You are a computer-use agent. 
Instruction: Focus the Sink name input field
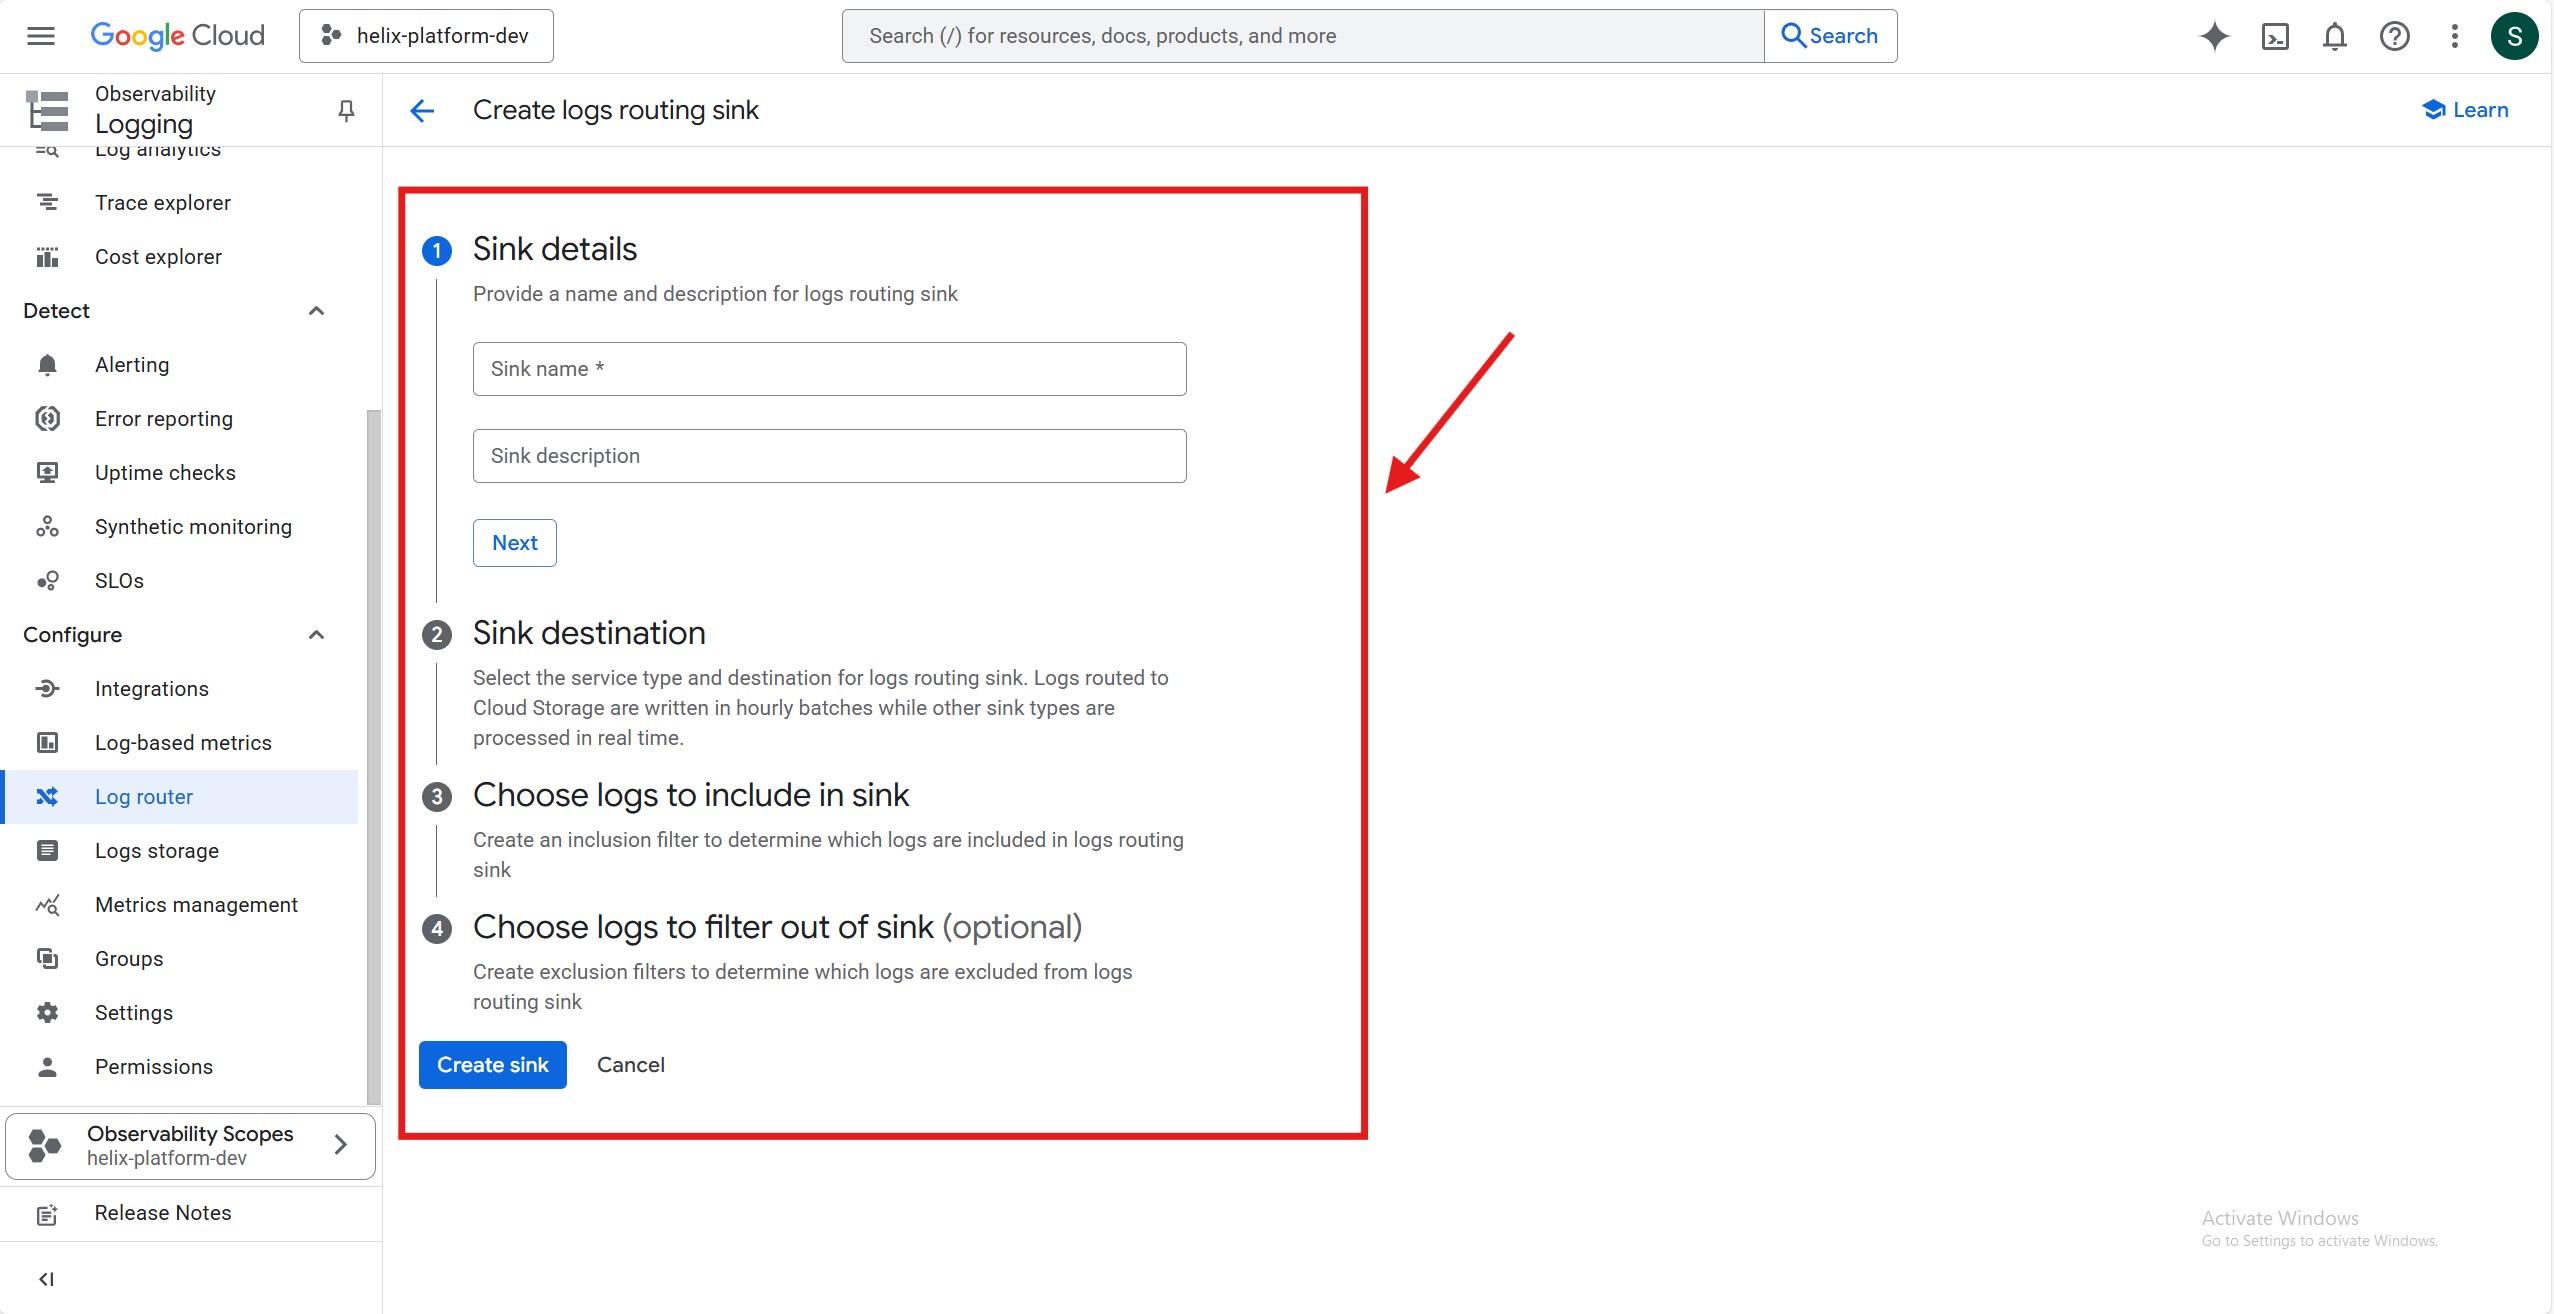(x=829, y=369)
